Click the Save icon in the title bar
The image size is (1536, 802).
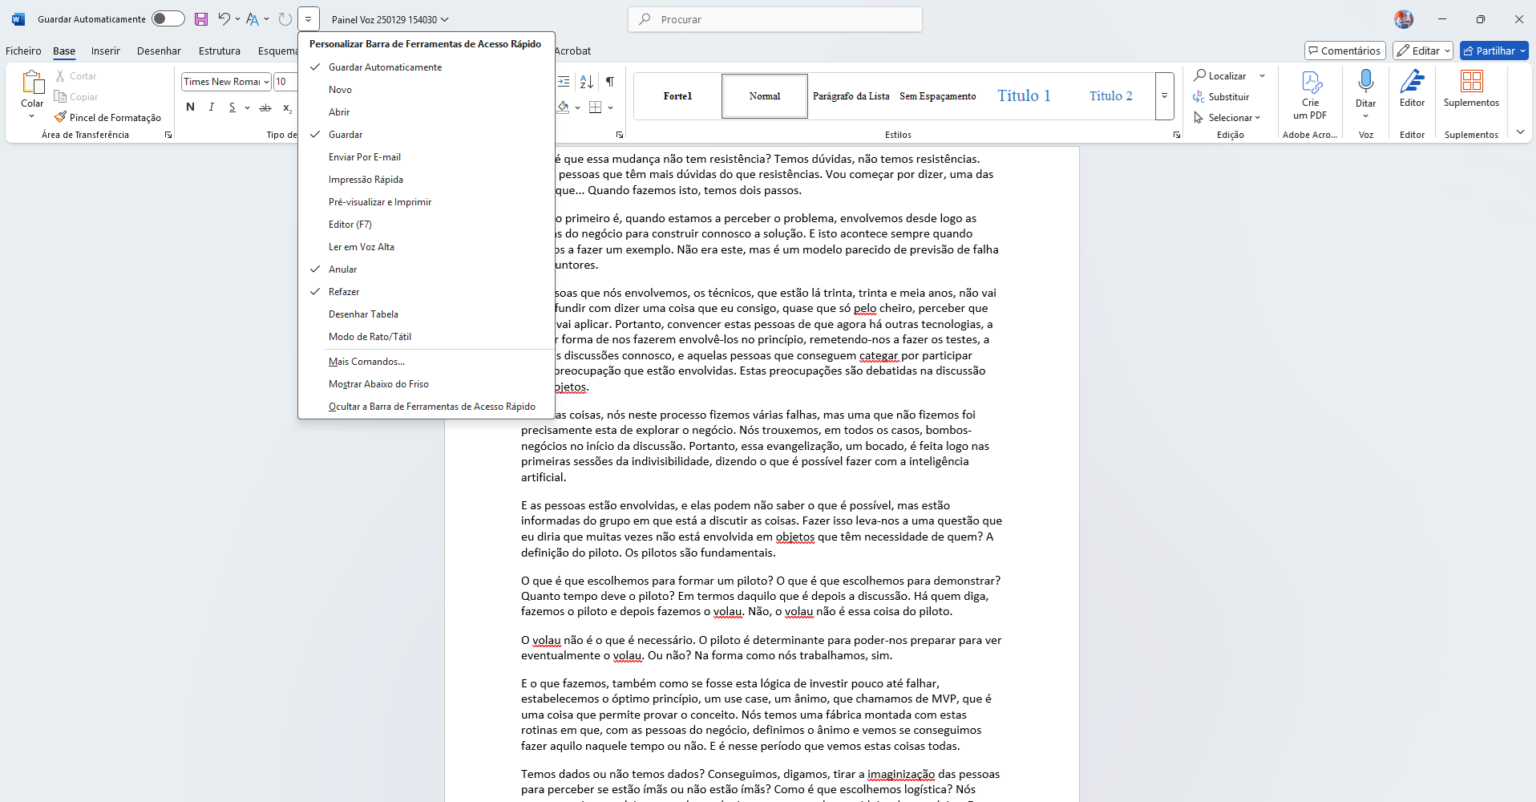tap(201, 19)
